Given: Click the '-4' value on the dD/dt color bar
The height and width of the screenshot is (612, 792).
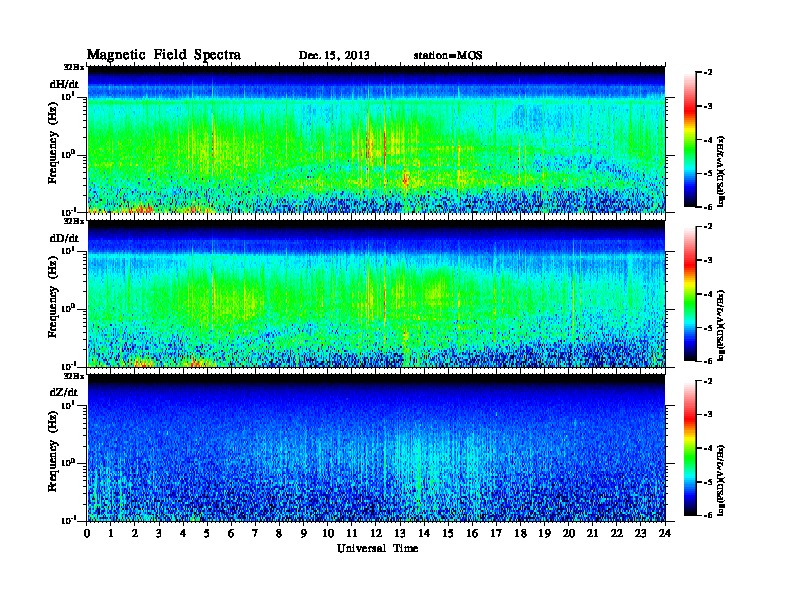Looking at the screenshot, I should pos(709,294).
